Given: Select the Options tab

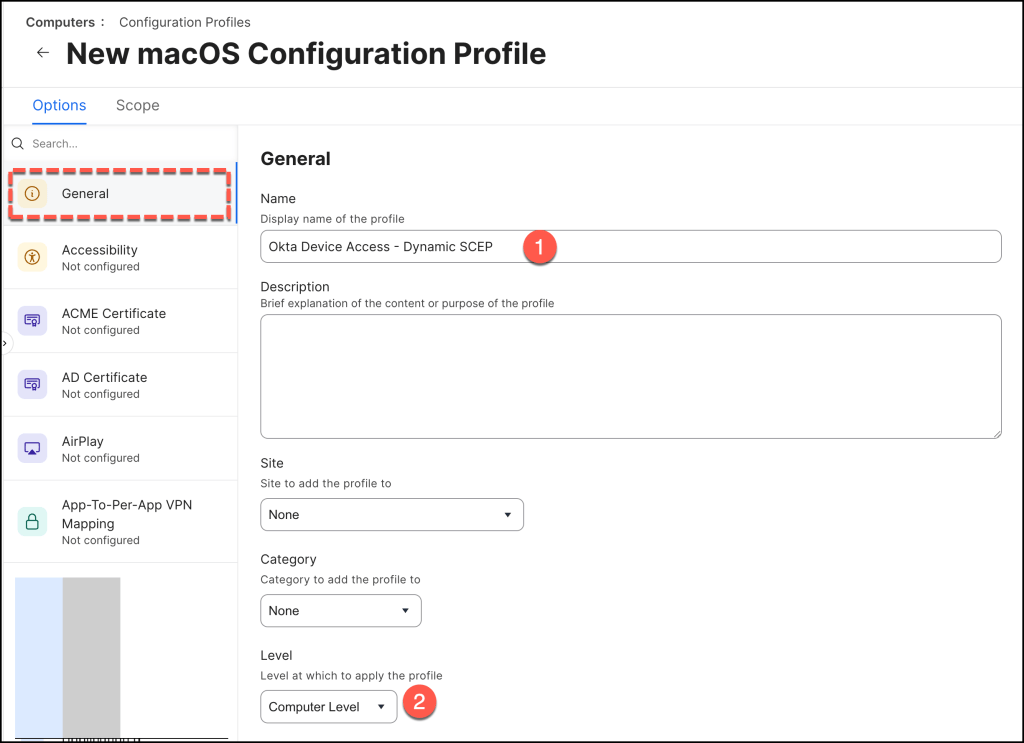Looking at the screenshot, I should point(59,105).
